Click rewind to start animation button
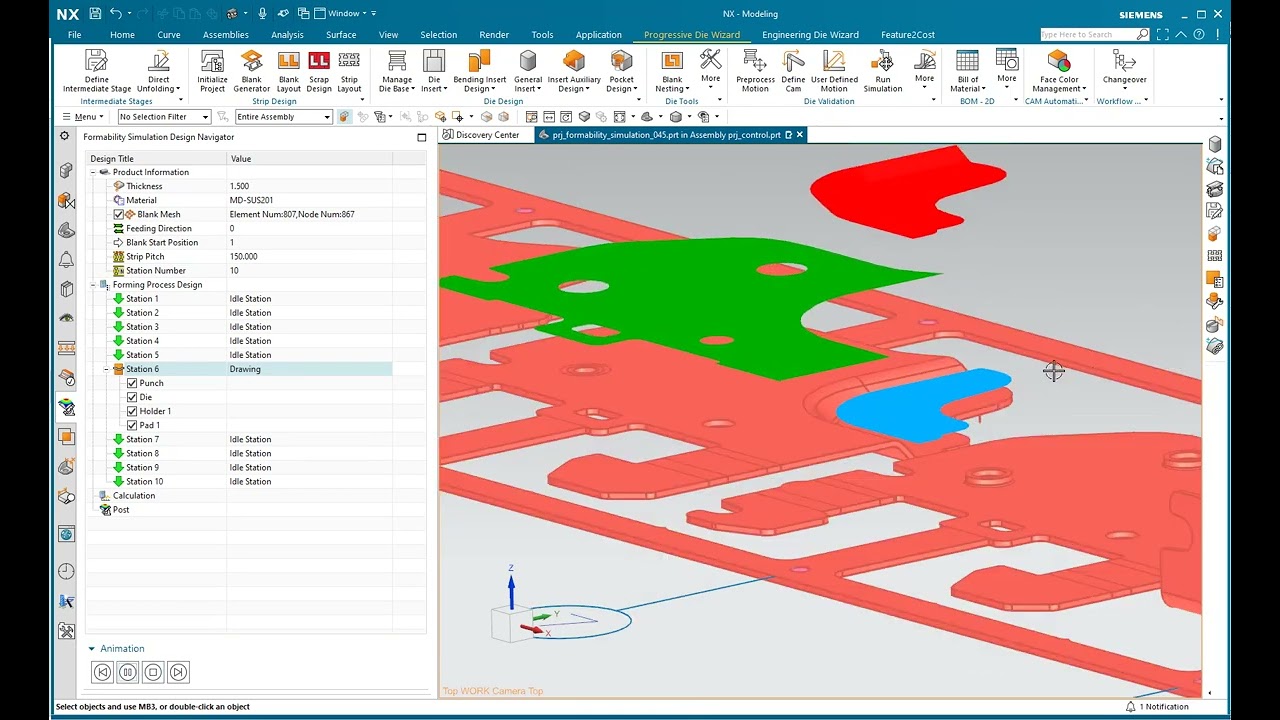This screenshot has height=720, width=1280. pyautogui.click(x=102, y=673)
